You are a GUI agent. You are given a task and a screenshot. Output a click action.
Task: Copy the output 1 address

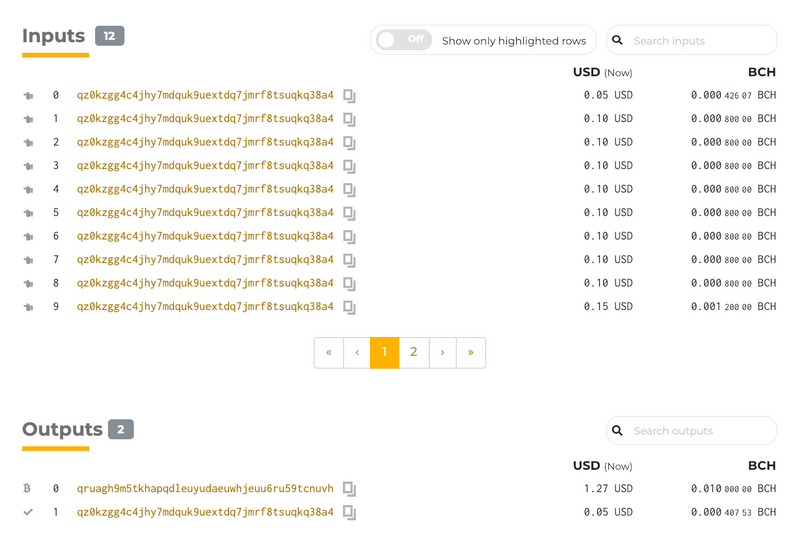[349, 513]
